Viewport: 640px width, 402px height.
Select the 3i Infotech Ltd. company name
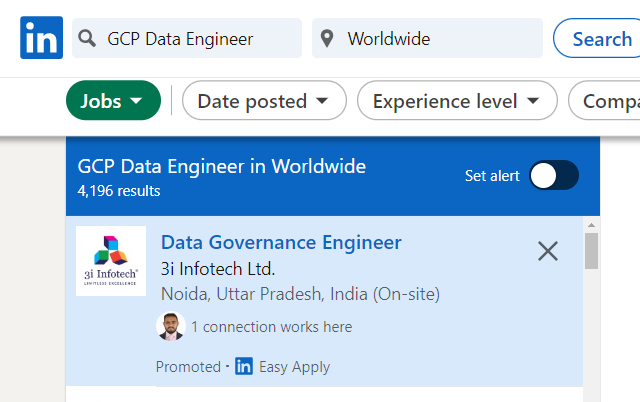click(217, 268)
